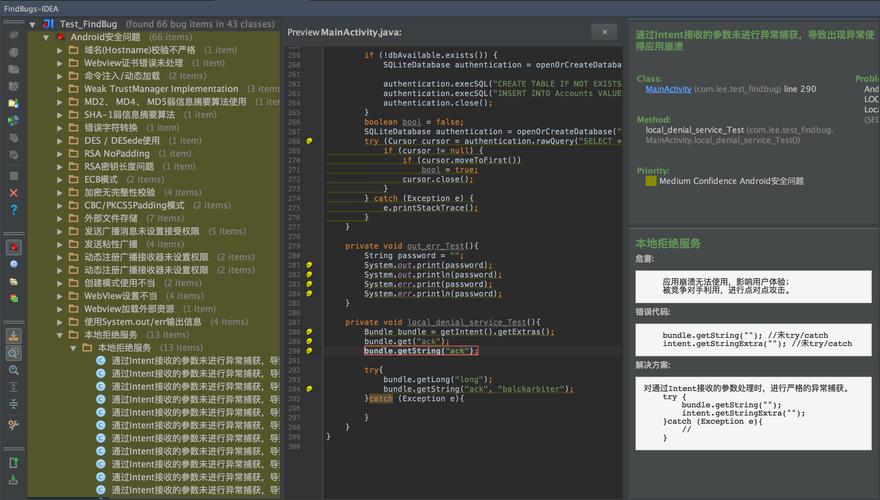Click the magnifier zoom icon in left toolbar

point(13,370)
